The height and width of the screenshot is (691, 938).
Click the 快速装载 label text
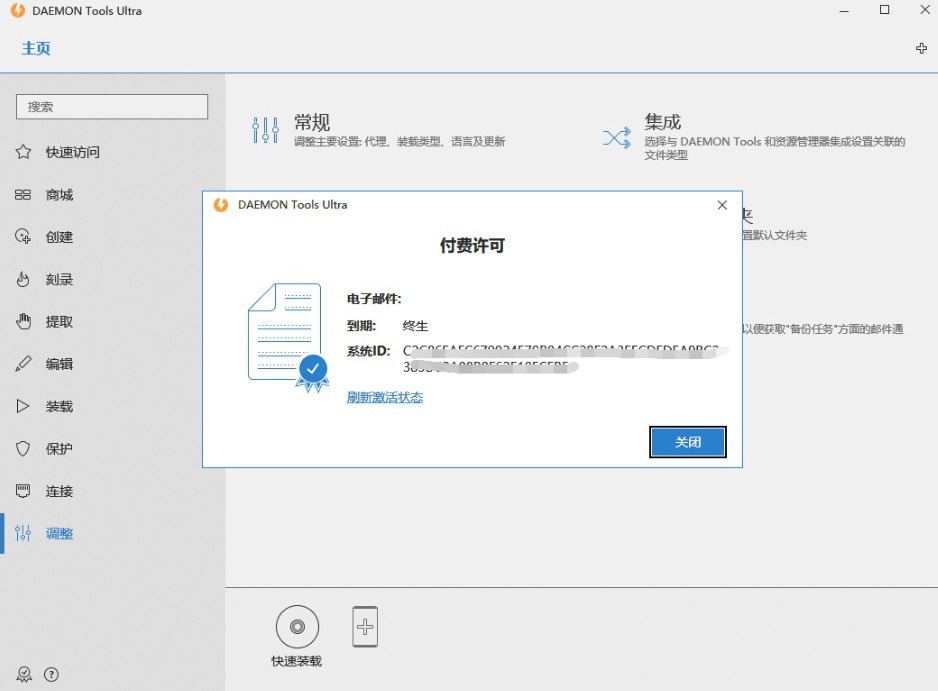point(297,661)
